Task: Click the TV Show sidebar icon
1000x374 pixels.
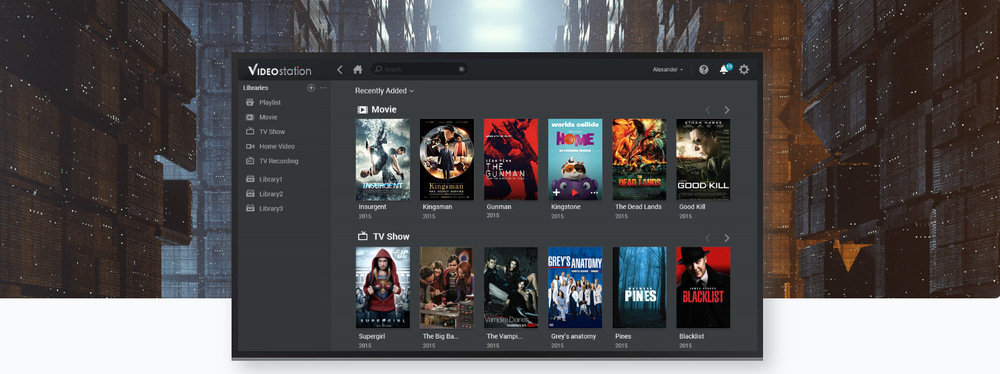Action: (x=250, y=131)
